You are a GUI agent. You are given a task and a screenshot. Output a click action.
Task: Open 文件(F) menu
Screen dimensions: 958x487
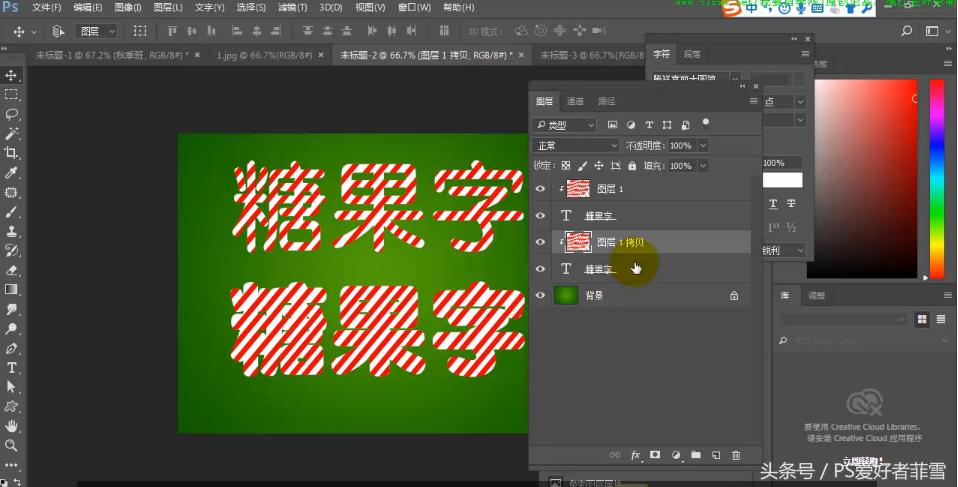[x=46, y=7]
